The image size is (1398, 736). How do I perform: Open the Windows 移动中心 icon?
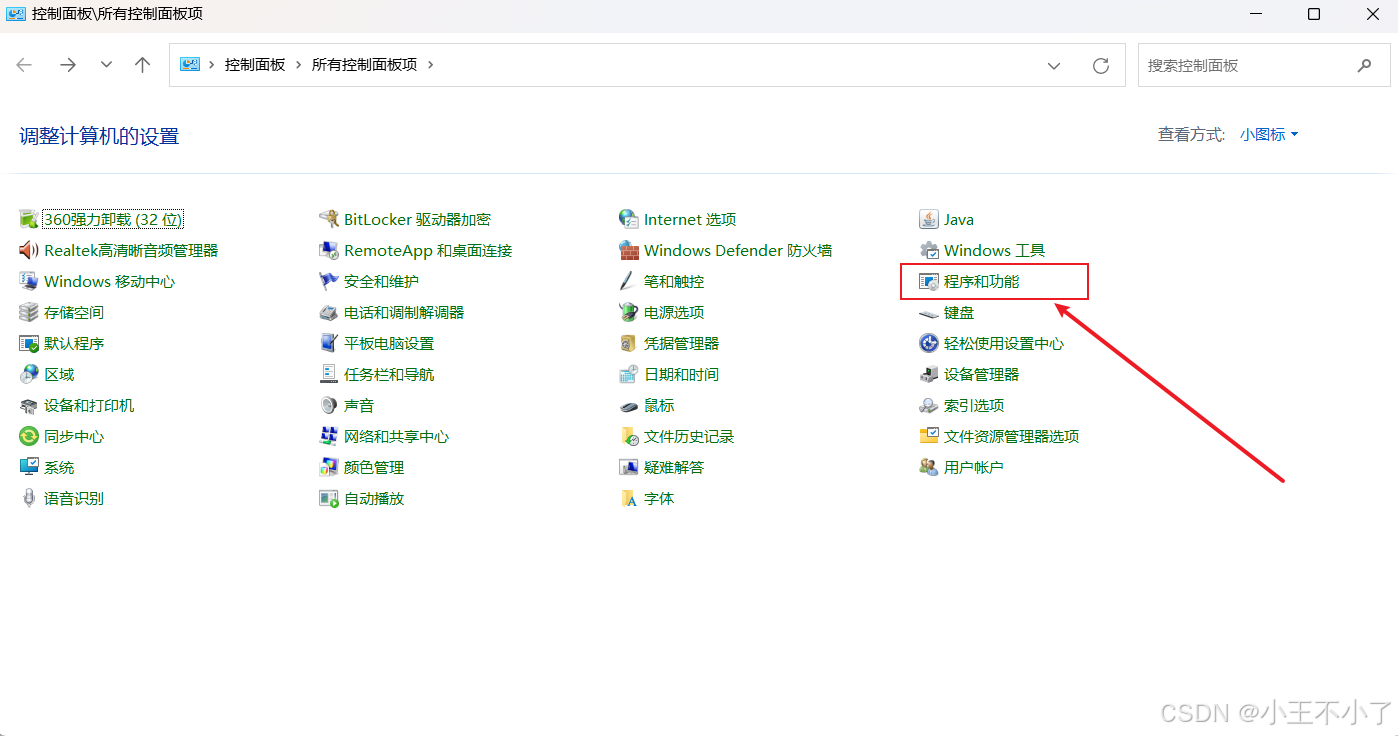pos(29,281)
